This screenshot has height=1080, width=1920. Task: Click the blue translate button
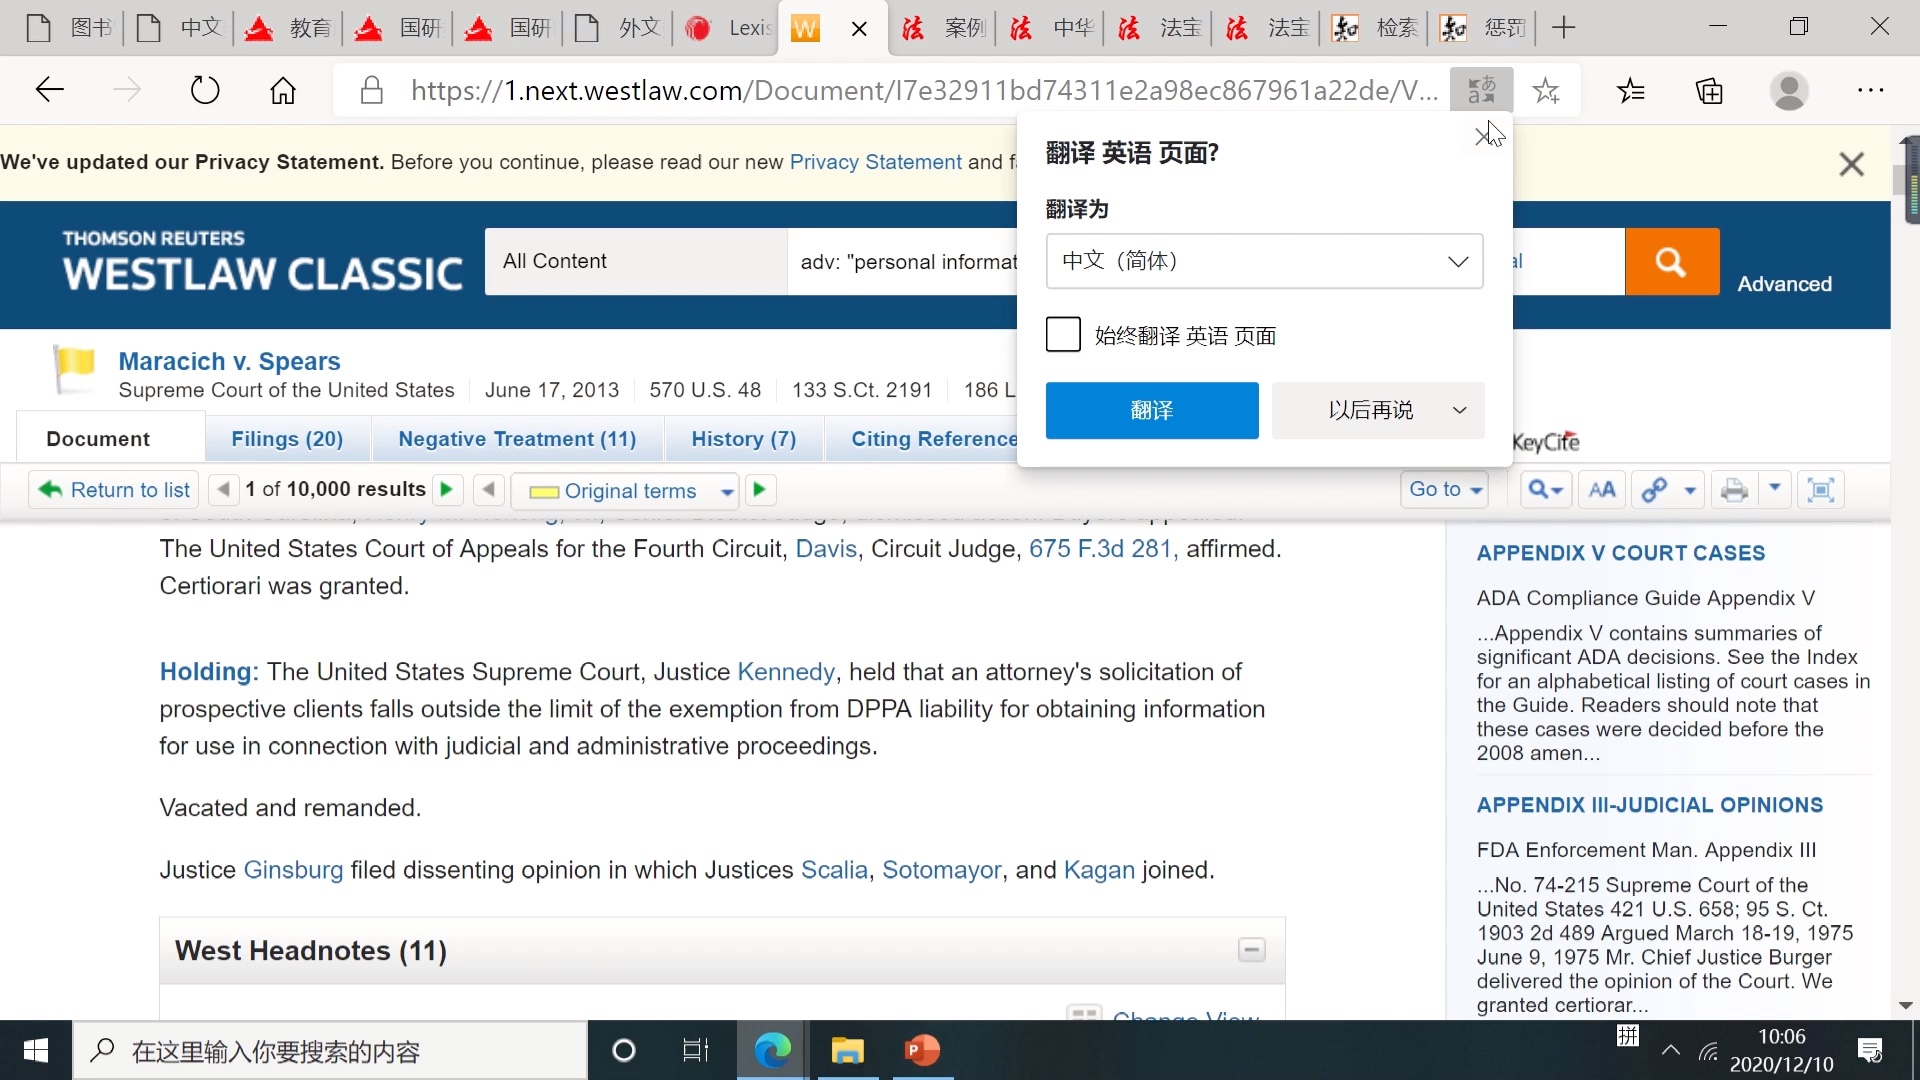[x=1152, y=411]
